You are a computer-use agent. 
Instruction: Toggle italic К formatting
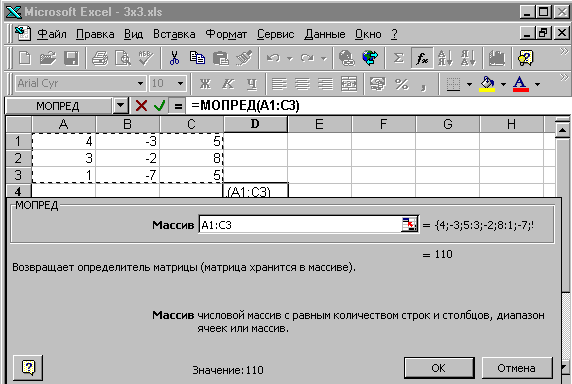coord(228,84)
